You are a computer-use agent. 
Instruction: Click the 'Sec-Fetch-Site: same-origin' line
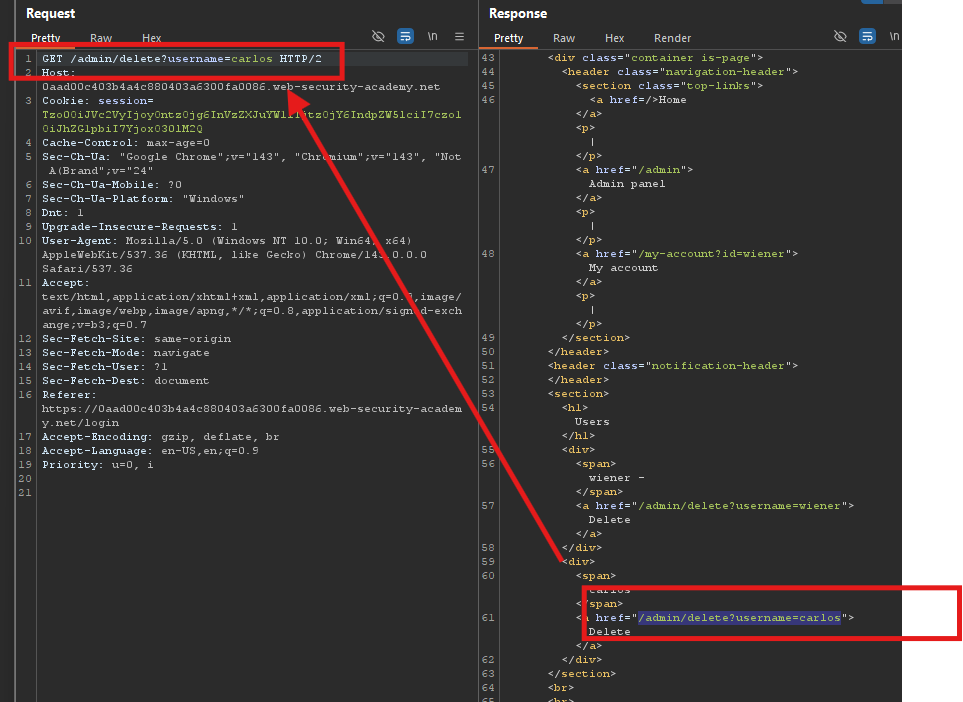point(136,339)
